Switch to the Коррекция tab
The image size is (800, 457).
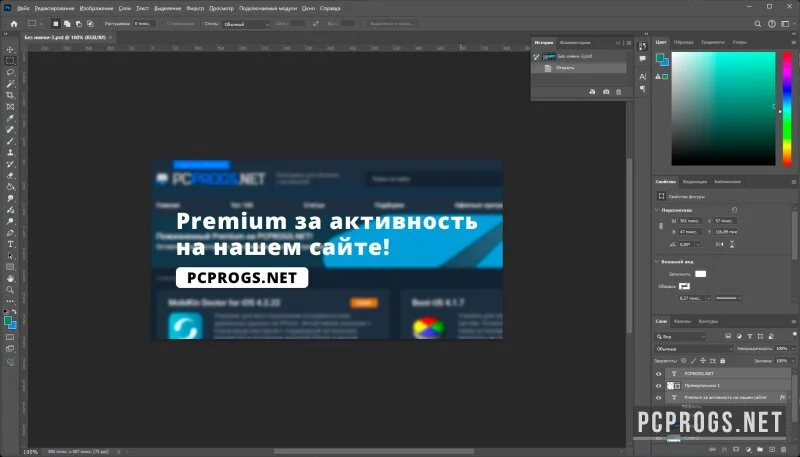pyautogui.click(x=695, y=182)
